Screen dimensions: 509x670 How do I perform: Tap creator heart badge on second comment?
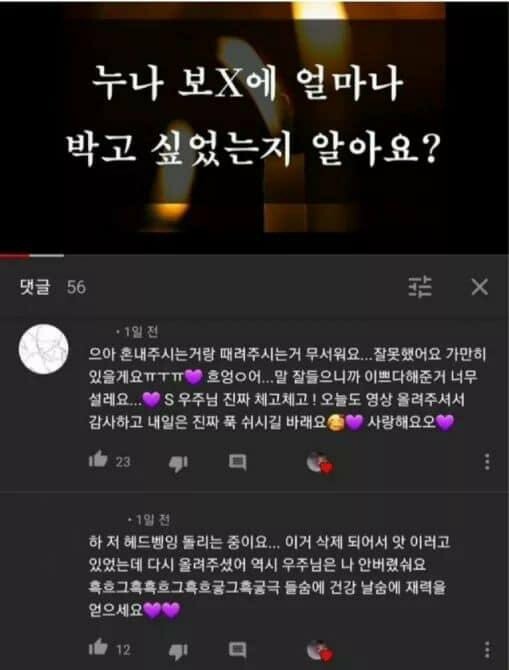coord(320,650)
